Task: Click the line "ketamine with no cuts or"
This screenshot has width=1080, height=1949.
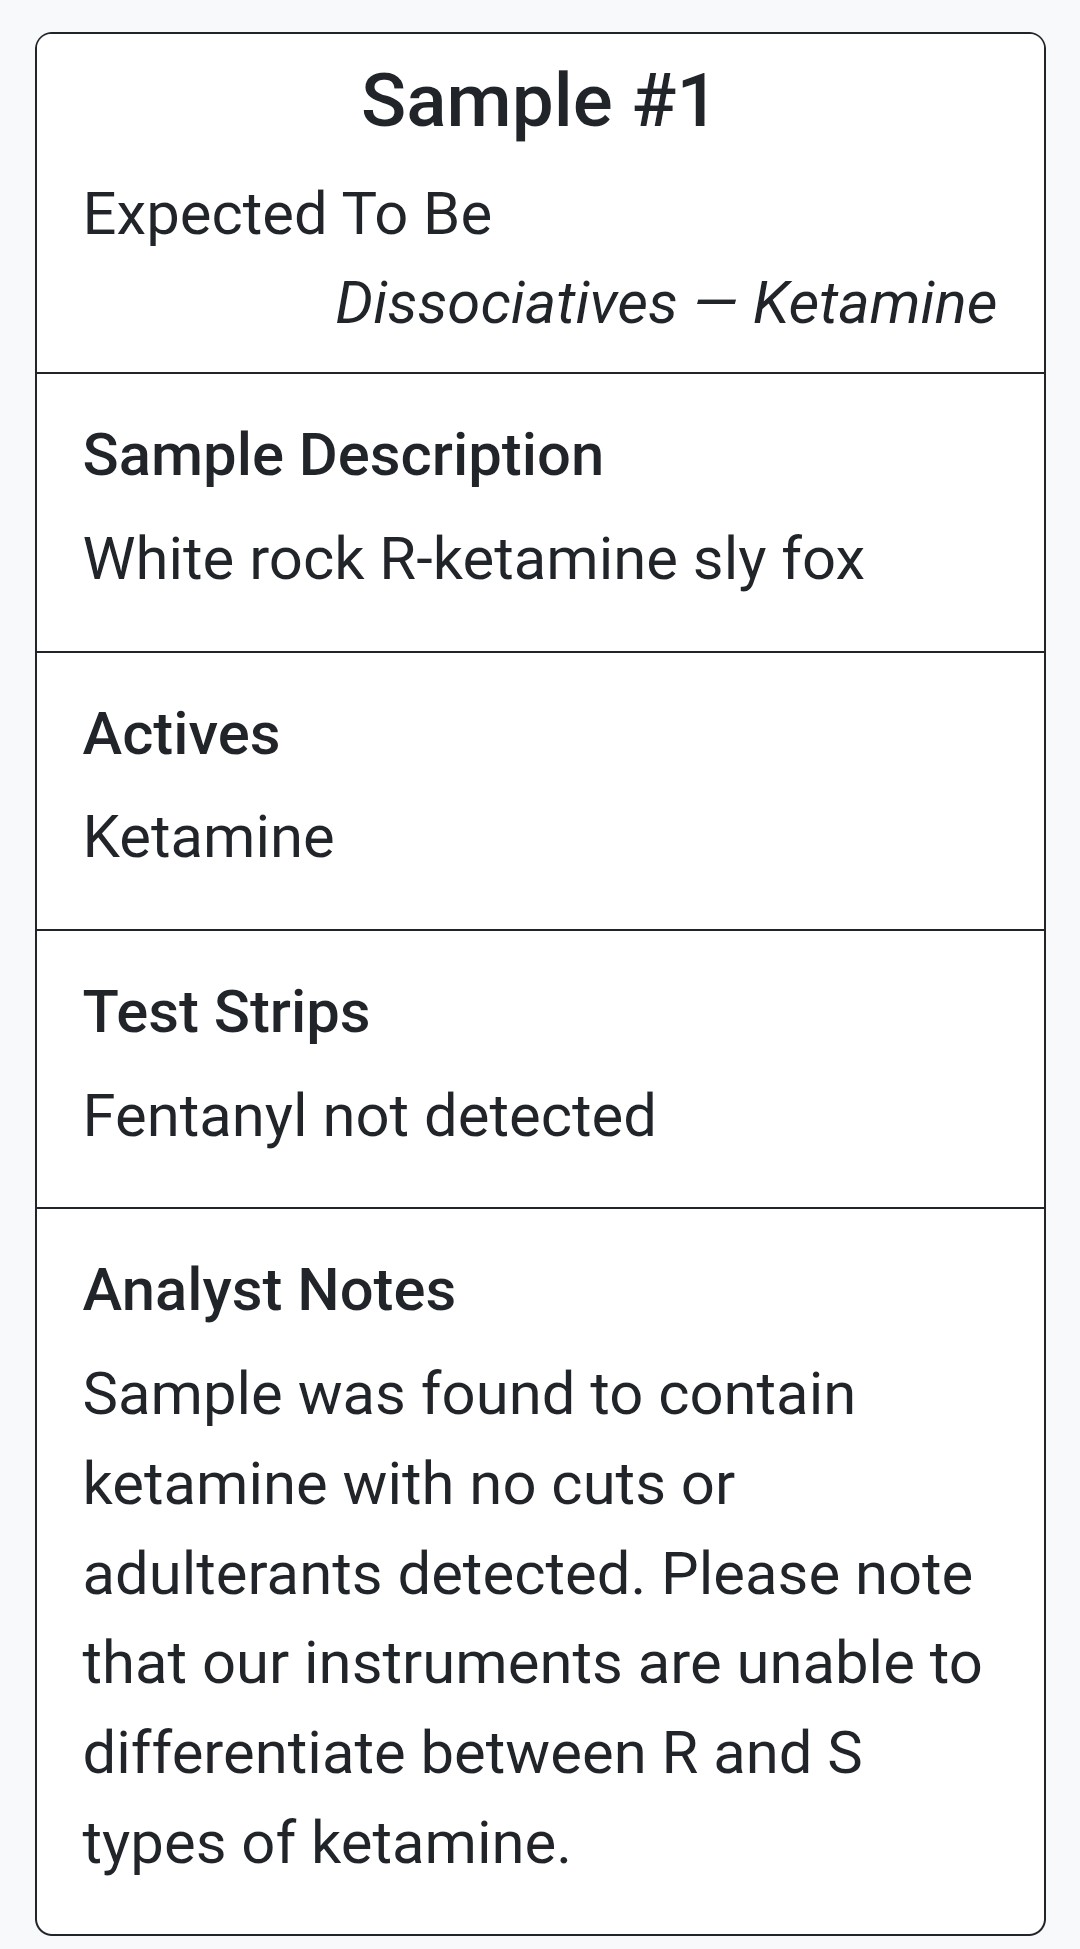Action: click(408, 1483)
